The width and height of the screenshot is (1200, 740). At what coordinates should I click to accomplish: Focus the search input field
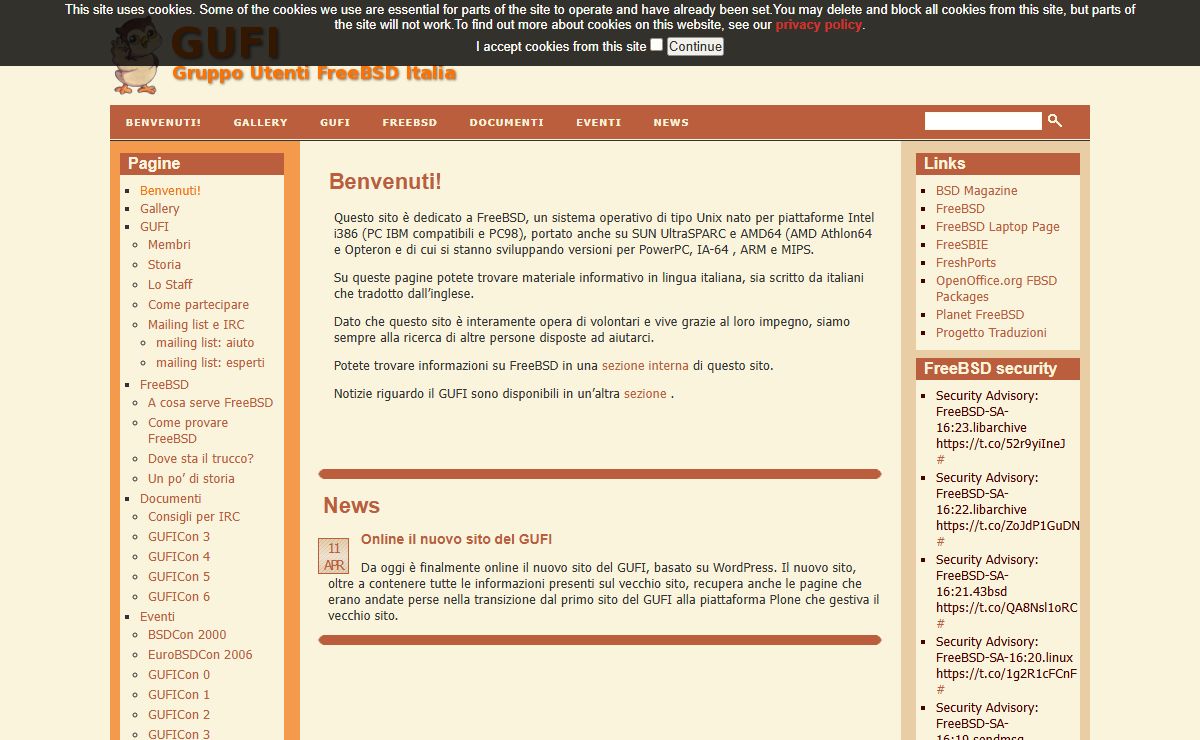tap(983, 121)
